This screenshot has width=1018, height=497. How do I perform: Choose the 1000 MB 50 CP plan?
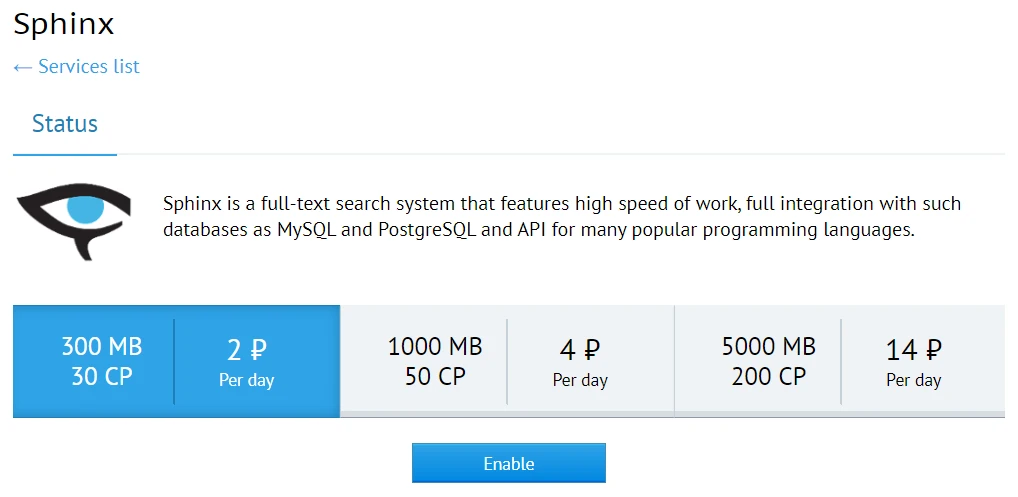[x=435, y=361]
